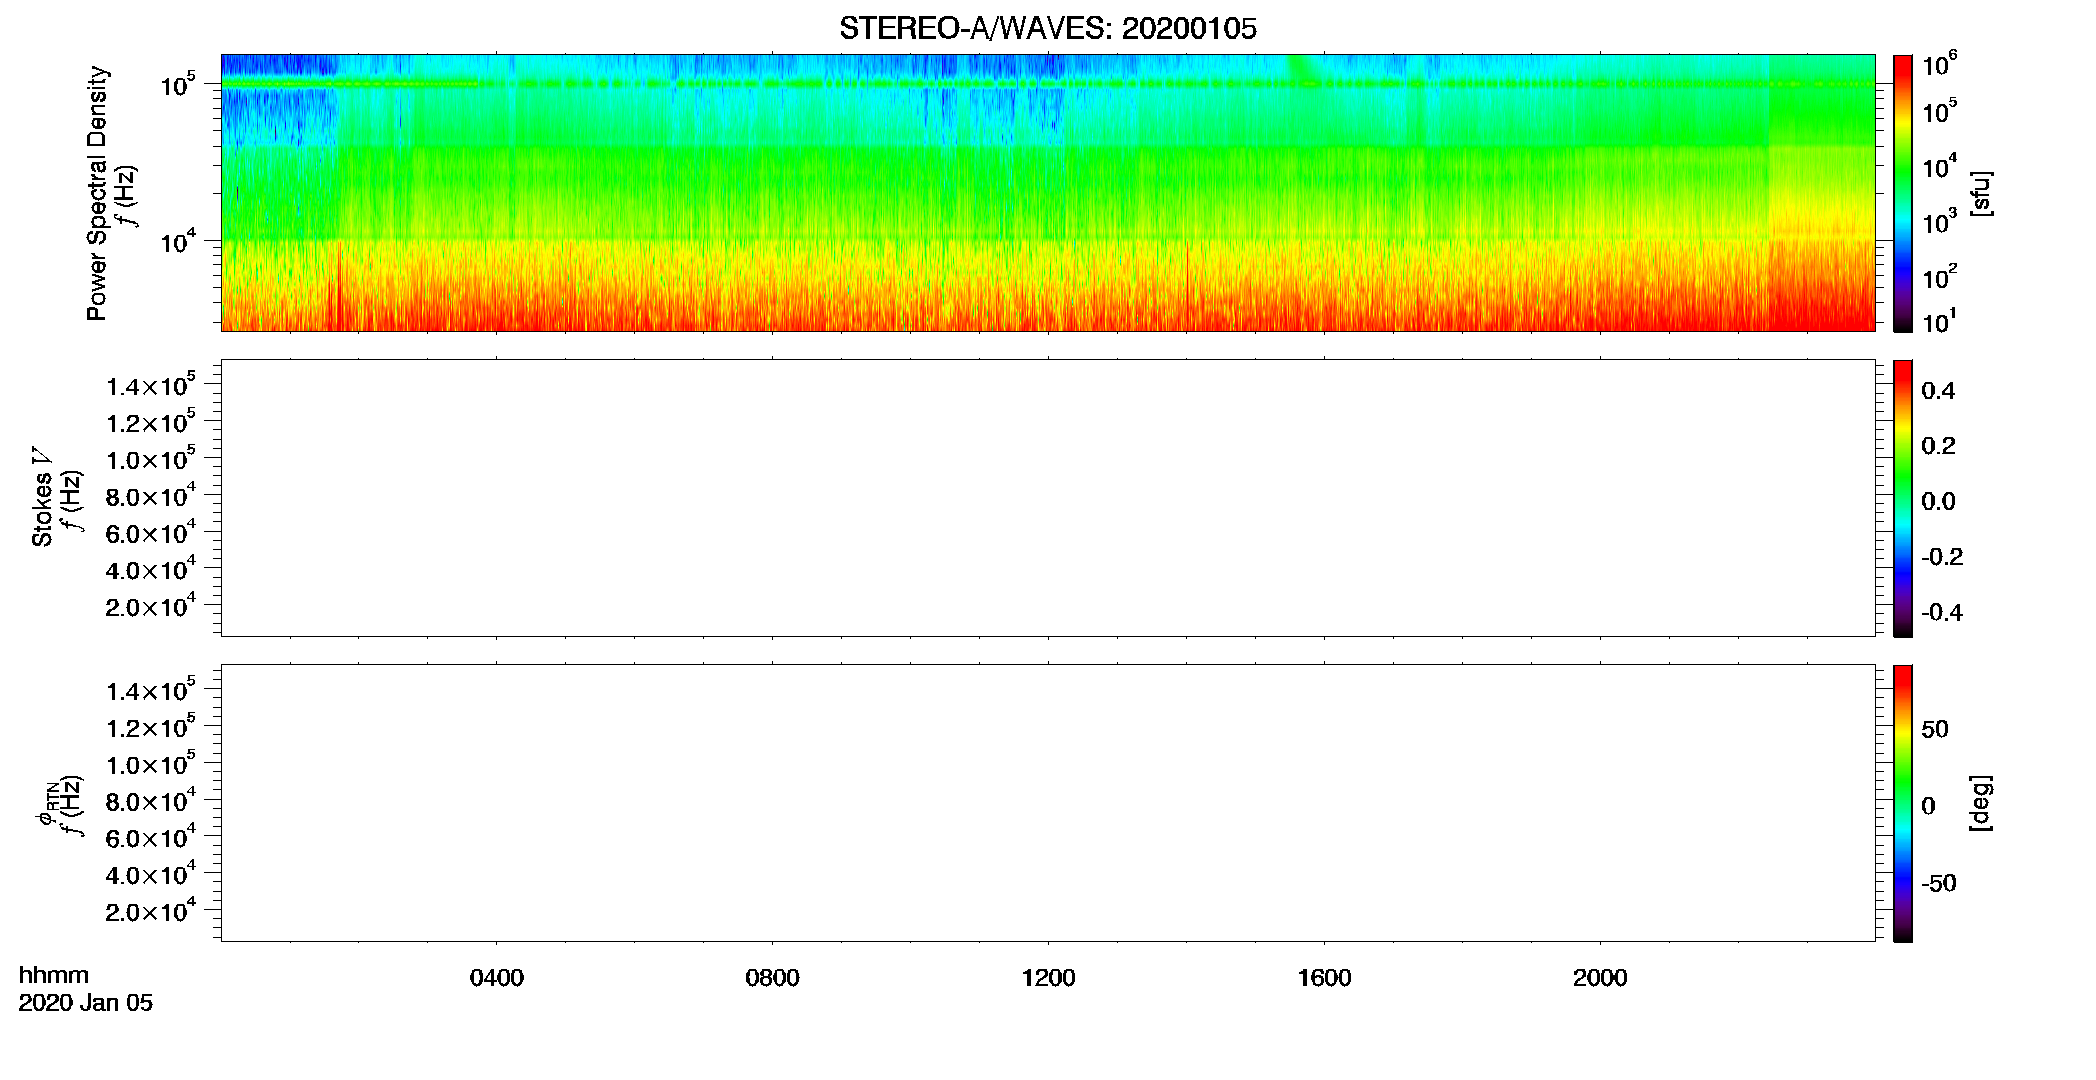Click the -50 value on the deg color bar
The image size is (2096, 1080).
pos(1939,884)
